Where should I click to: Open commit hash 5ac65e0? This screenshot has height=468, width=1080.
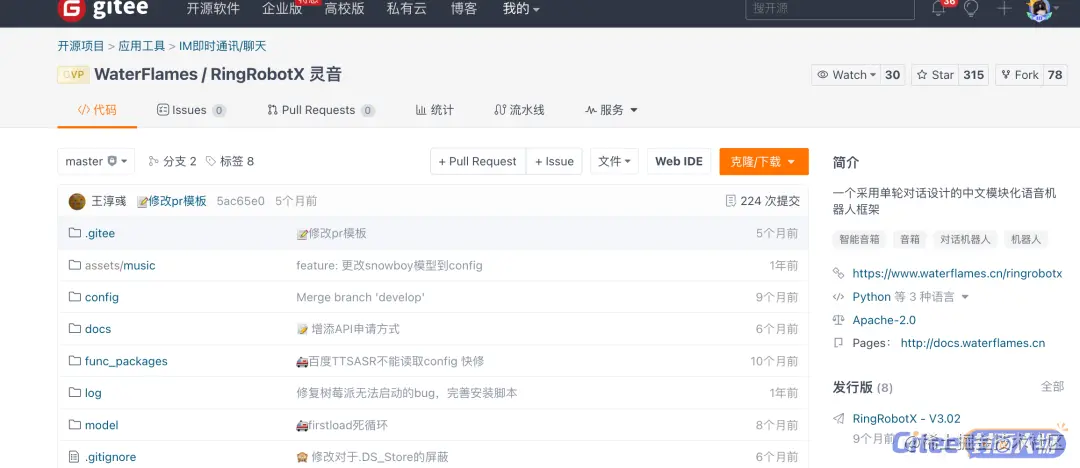click(x=240, y=201)
